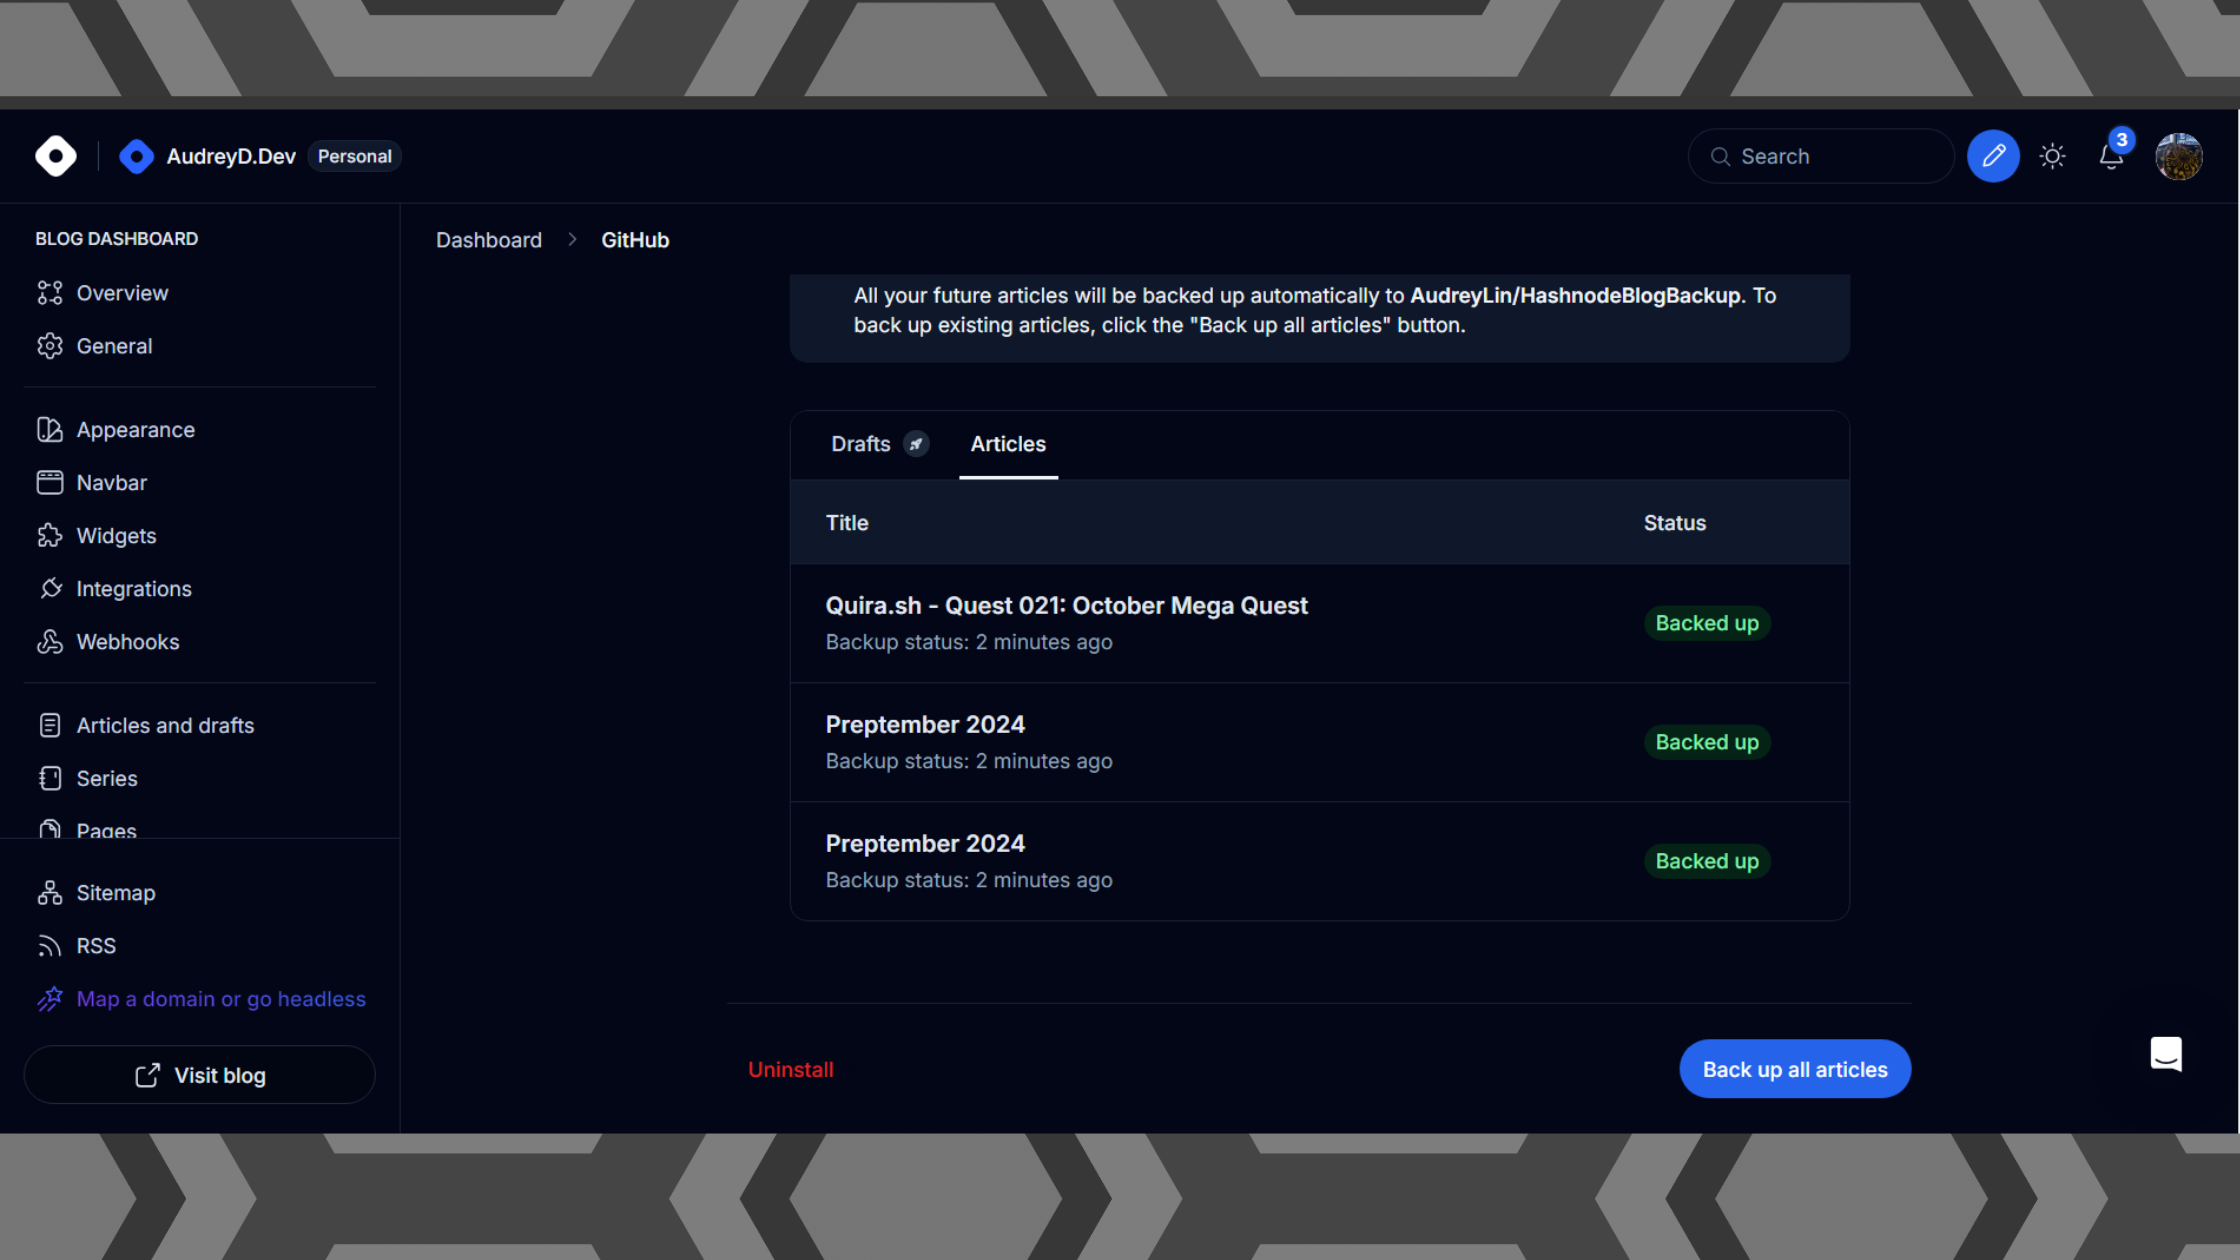Select the Articles tab
Viewport: 2240px width, 1260px height.
(1008, 444)
